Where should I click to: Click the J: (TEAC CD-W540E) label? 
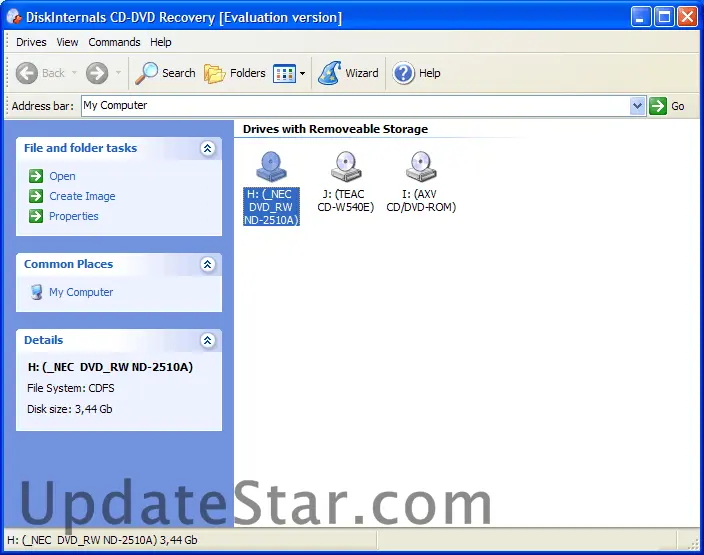[346, 201]
